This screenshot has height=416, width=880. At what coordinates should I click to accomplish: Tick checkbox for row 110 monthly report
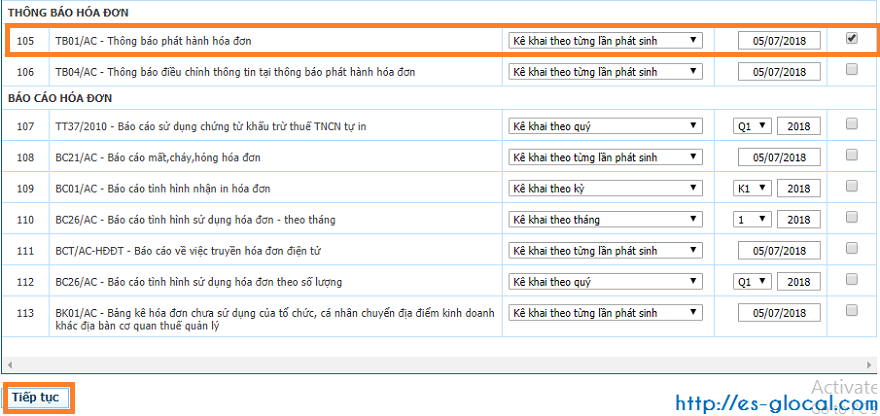[852, 217]
